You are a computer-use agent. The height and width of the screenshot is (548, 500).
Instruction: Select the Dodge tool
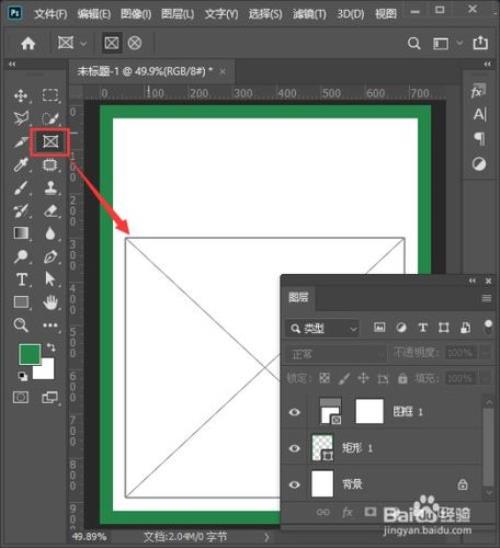coord(21,256)
